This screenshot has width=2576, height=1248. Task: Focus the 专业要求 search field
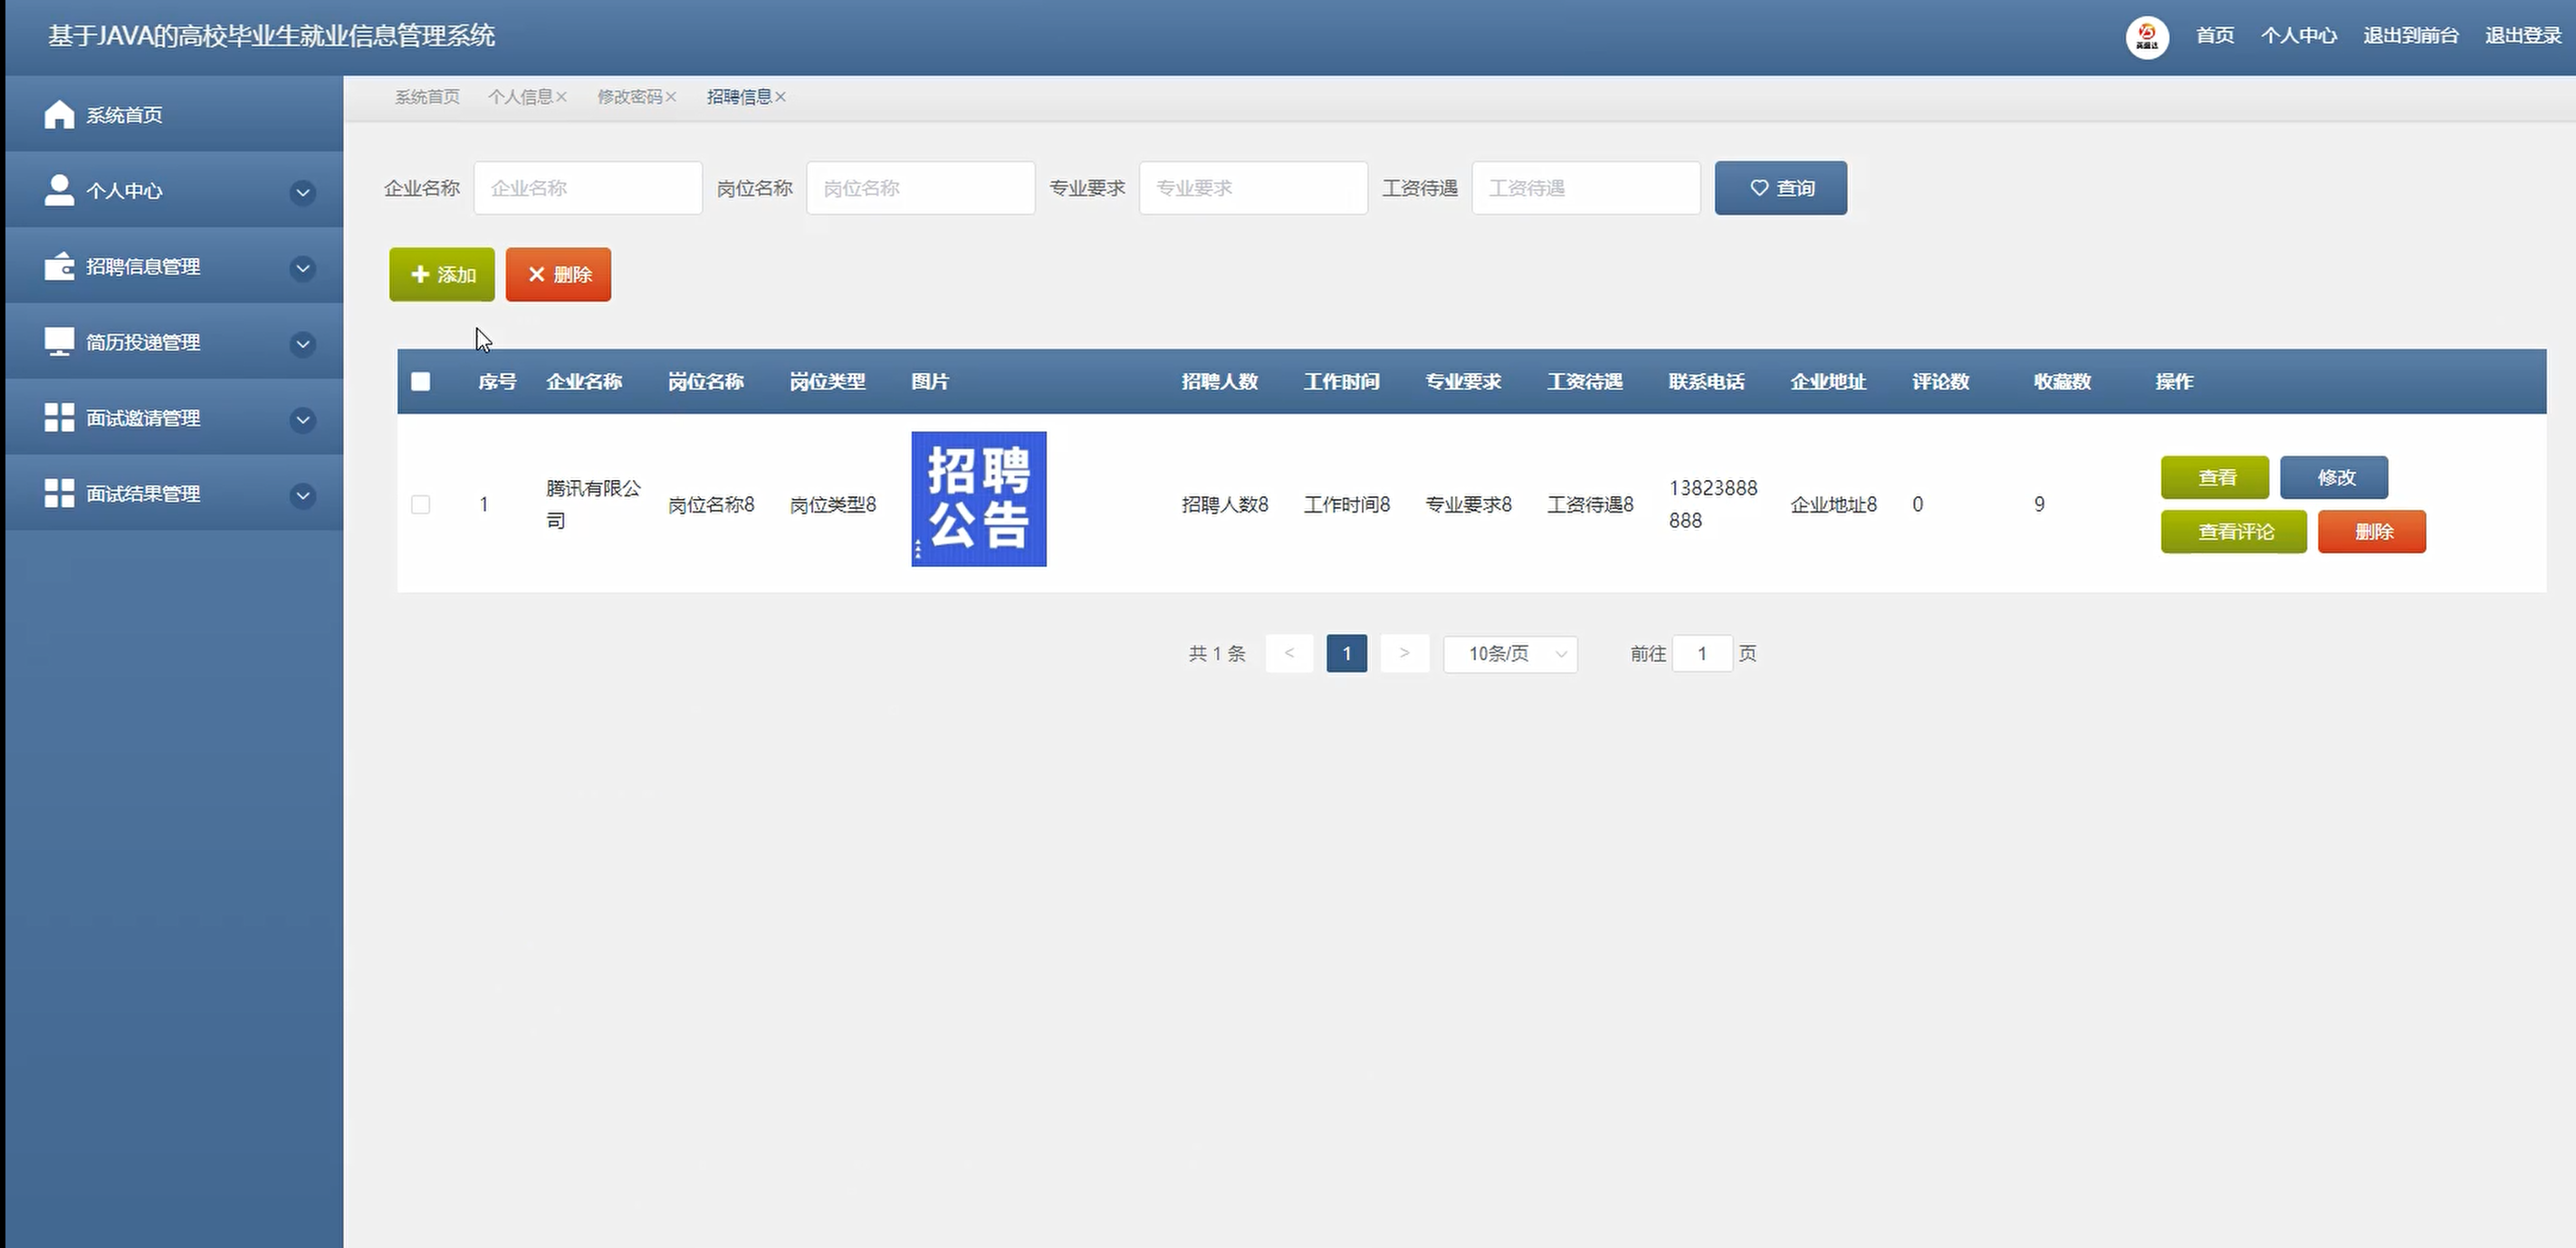[x=1253, y=188]
